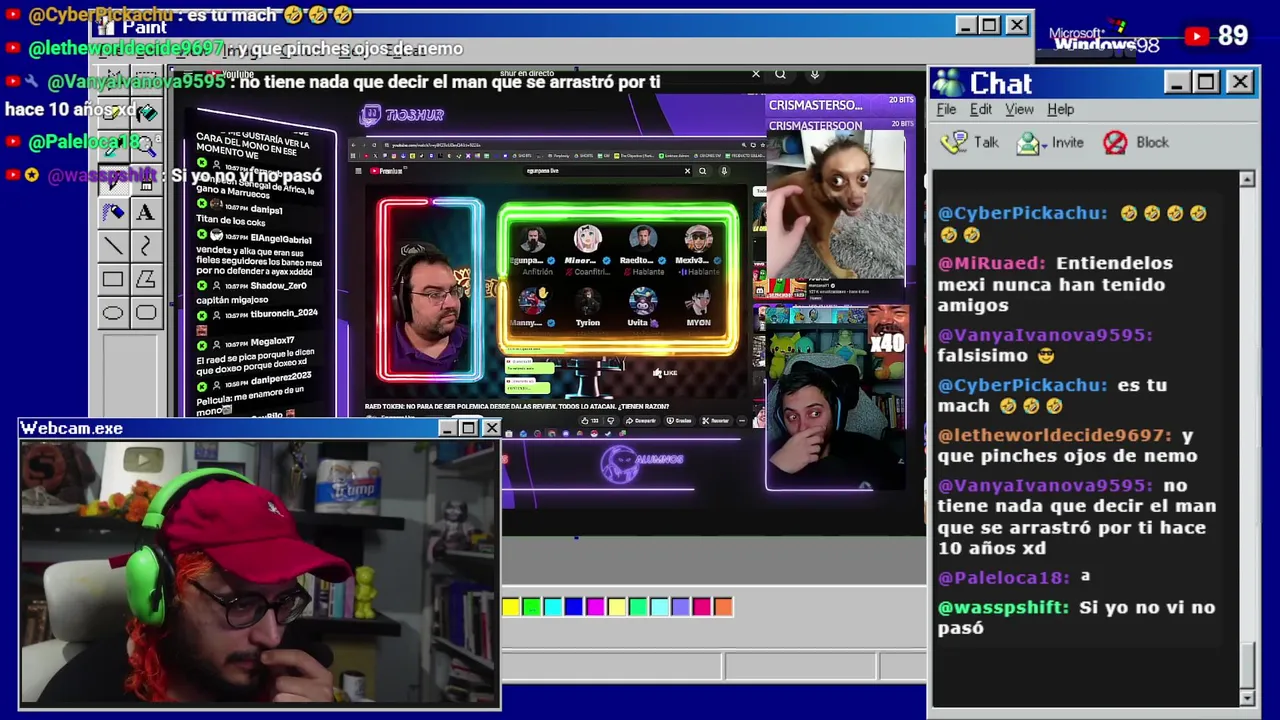Screen dimensions: 1280x720
Task: Pick the Curve tool in Paint
Action: (145, 246)
